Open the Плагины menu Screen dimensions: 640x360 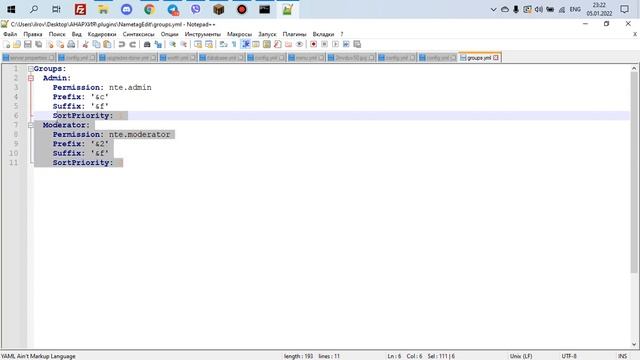(294, 34)
